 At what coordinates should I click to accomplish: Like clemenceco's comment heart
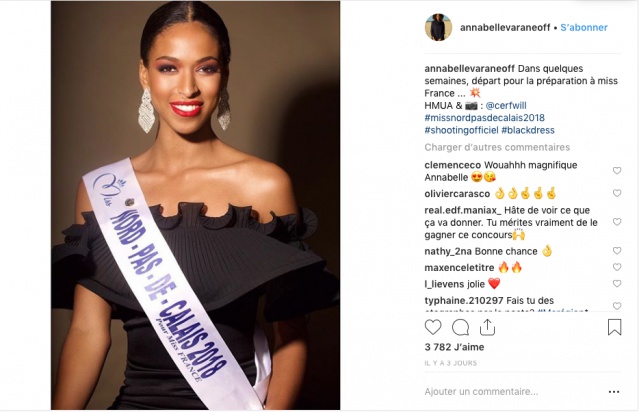[617, 171]
